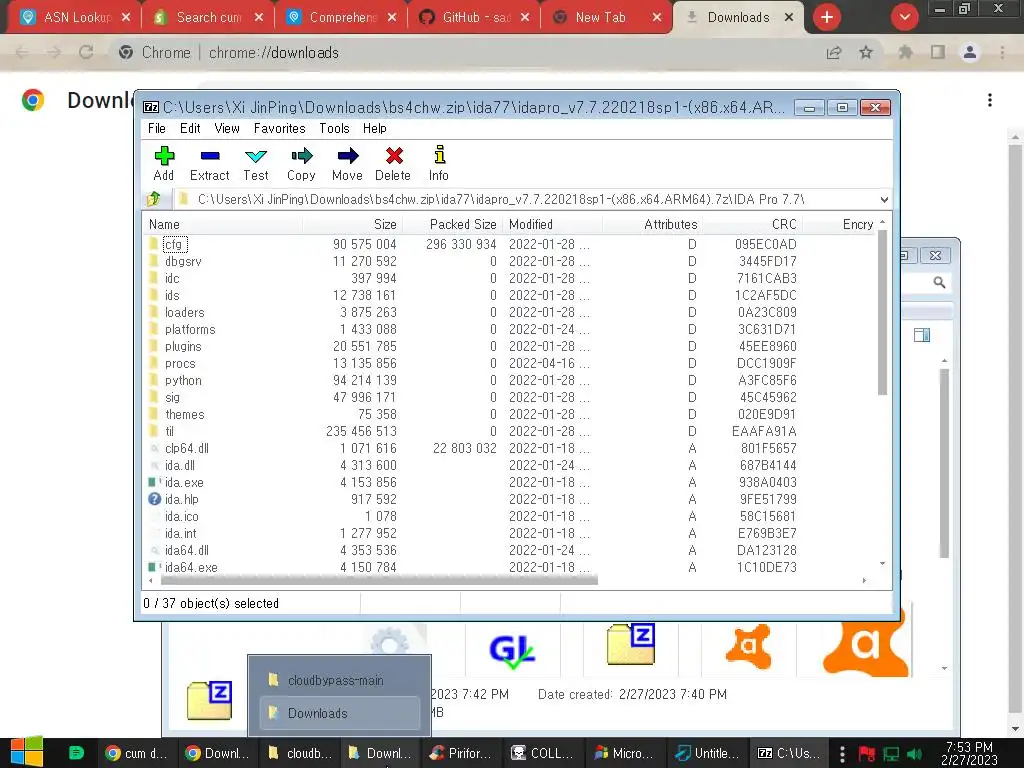Click the Test archive icon
Viewport: 1024px width, 768px height.
[x=255, y=163]
